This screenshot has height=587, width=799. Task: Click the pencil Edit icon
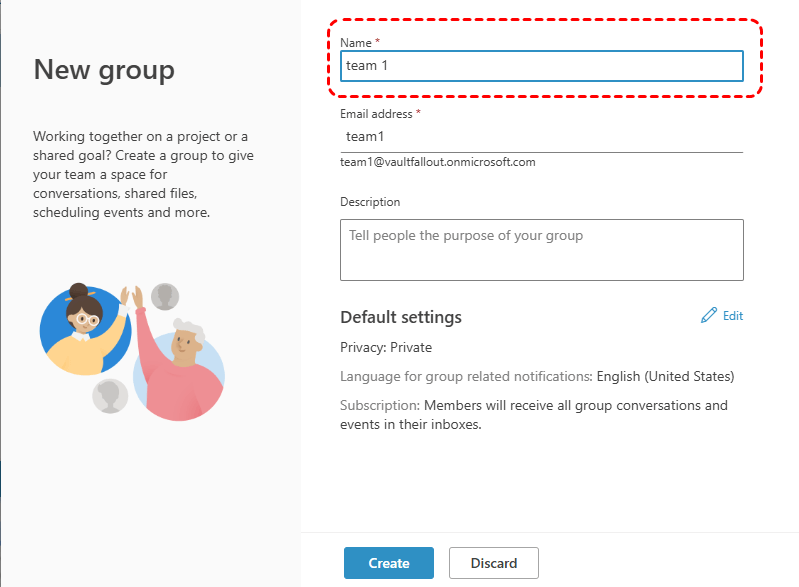click(x=709, y=316)
